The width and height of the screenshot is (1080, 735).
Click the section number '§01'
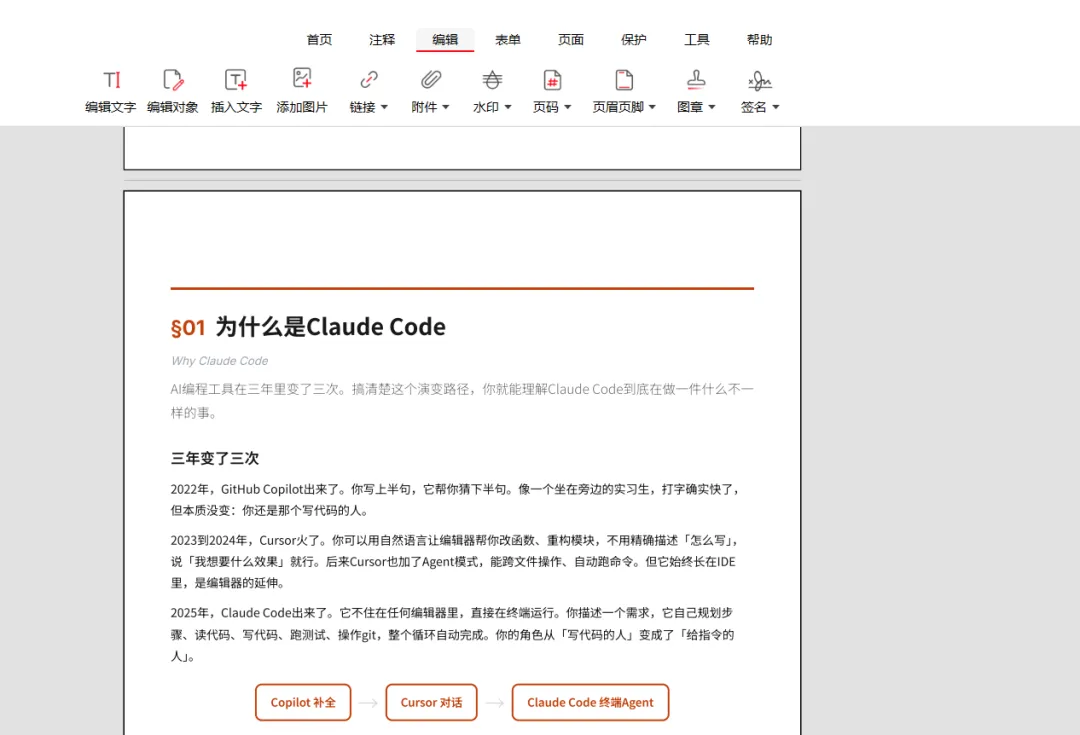(x=188, y=327)
